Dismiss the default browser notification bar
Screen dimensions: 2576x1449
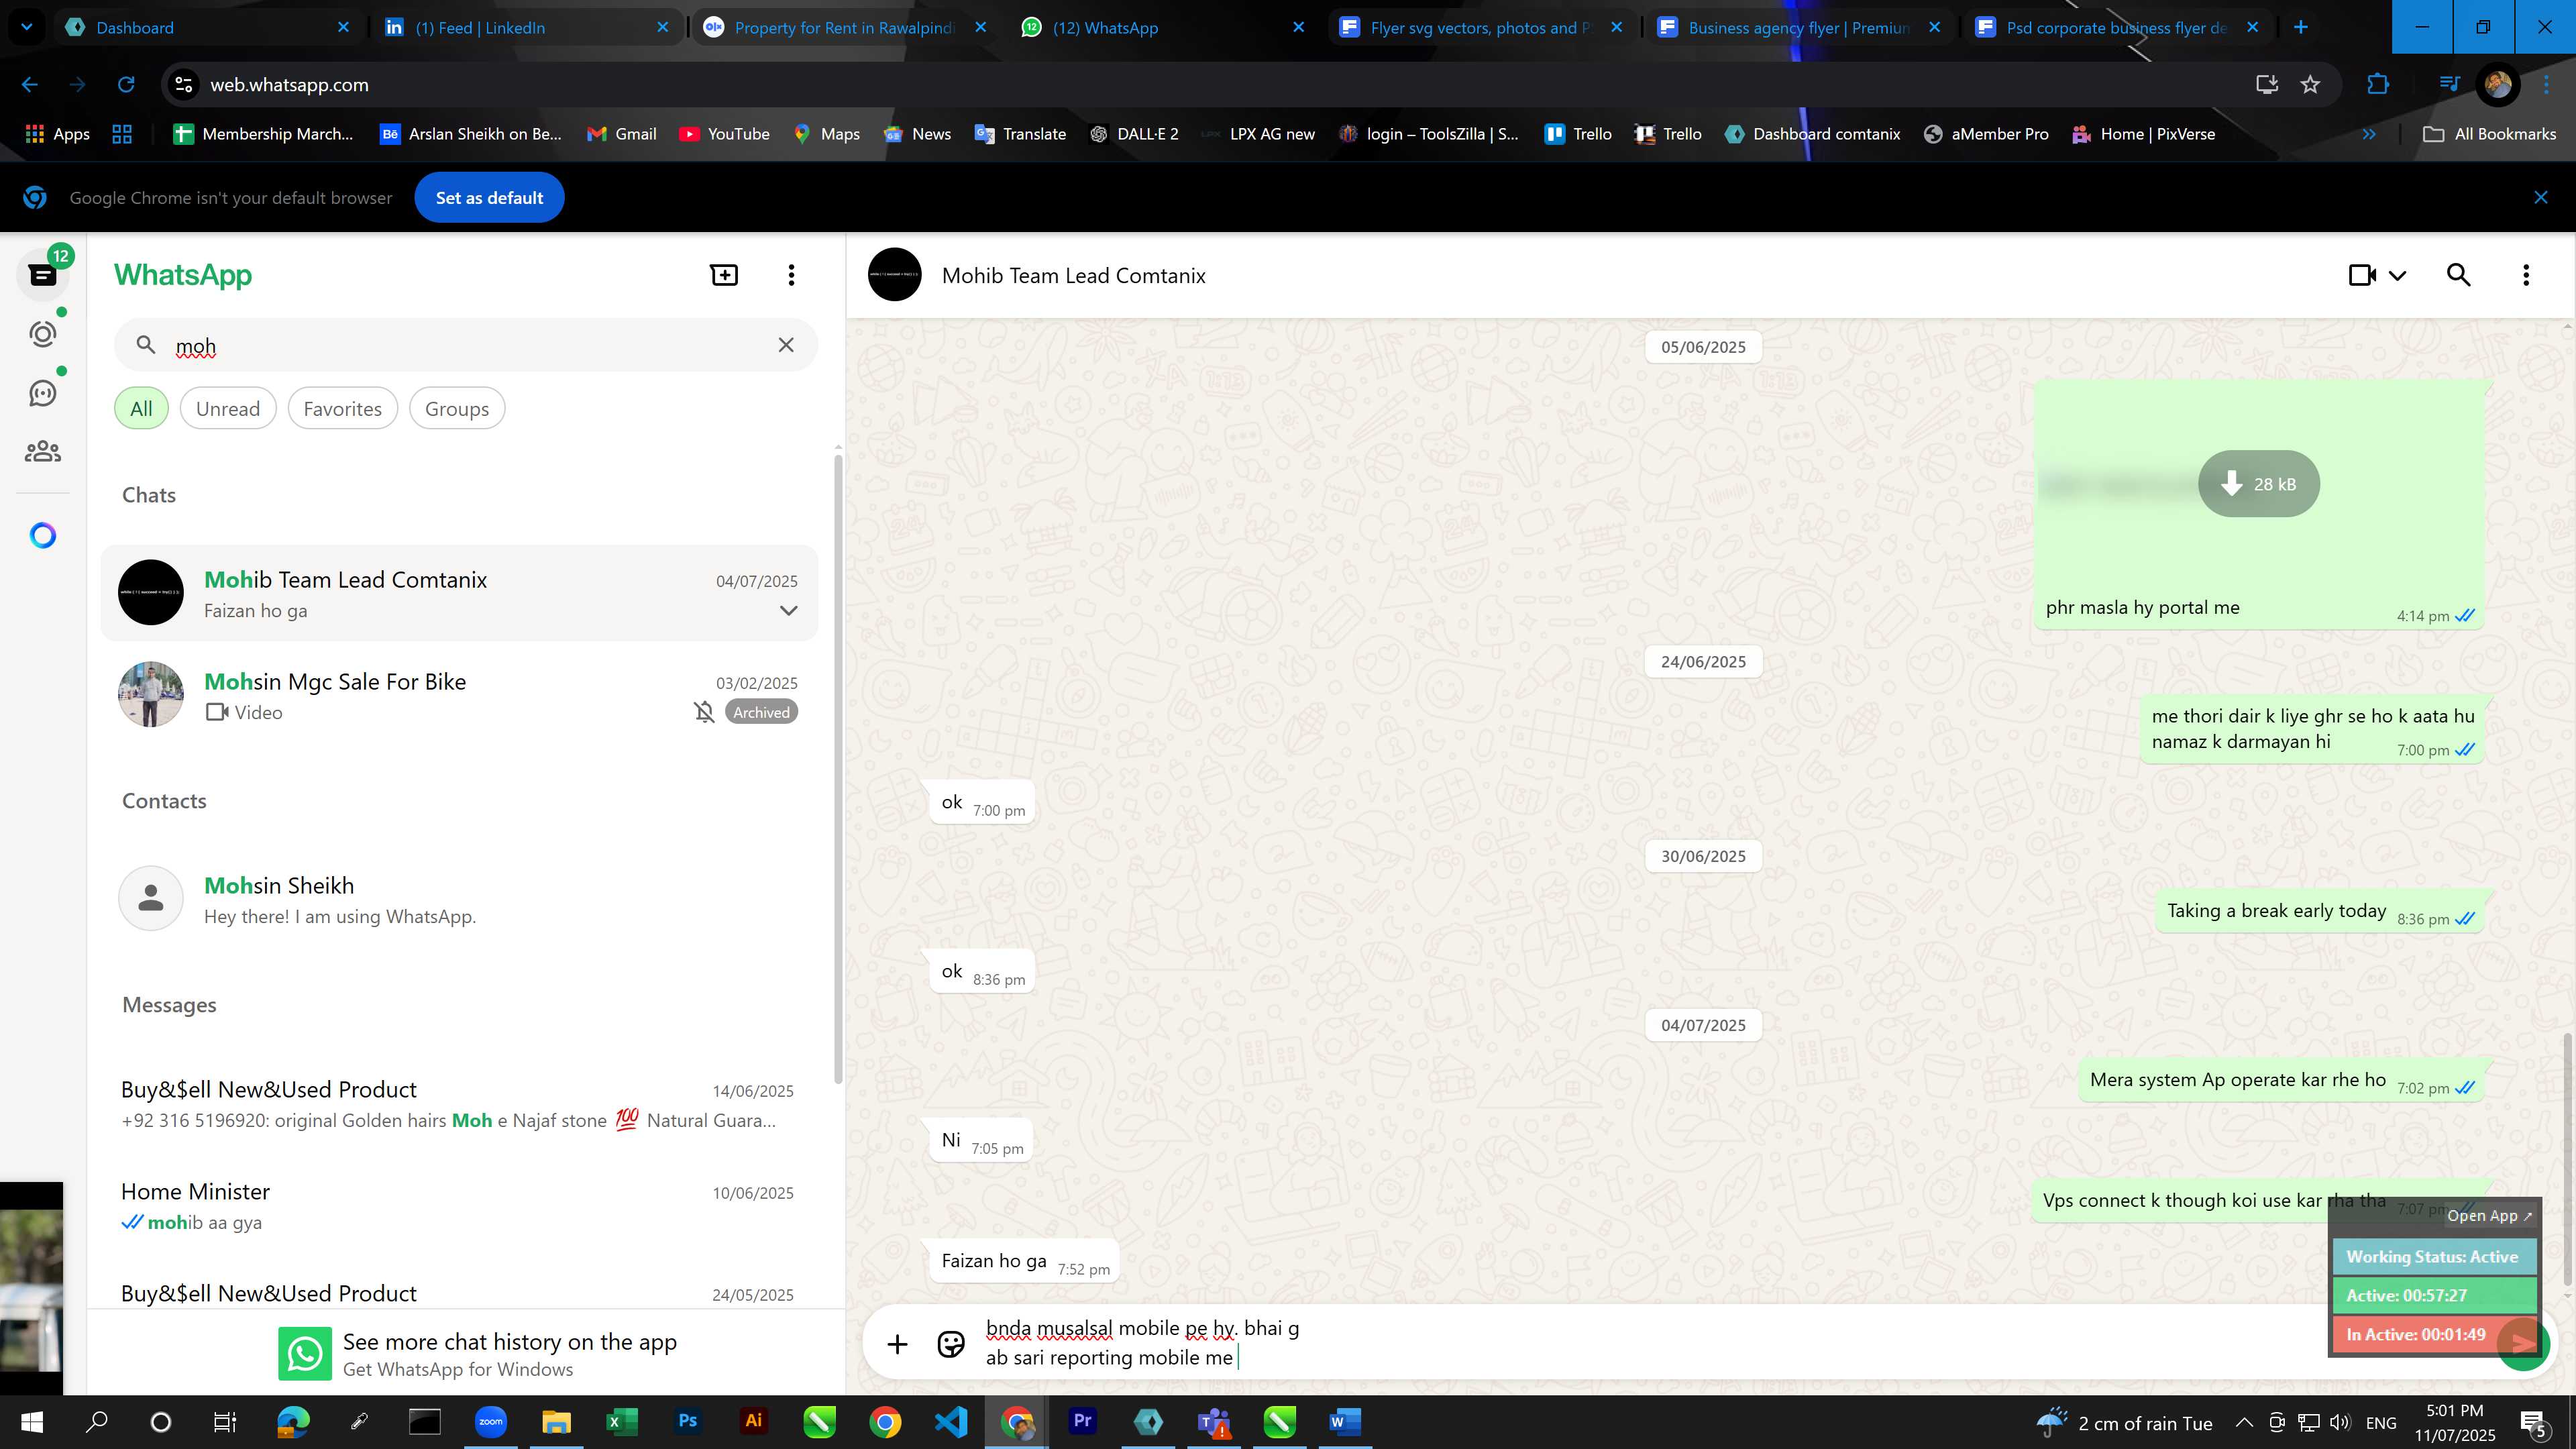click(x=2541, y=198)
